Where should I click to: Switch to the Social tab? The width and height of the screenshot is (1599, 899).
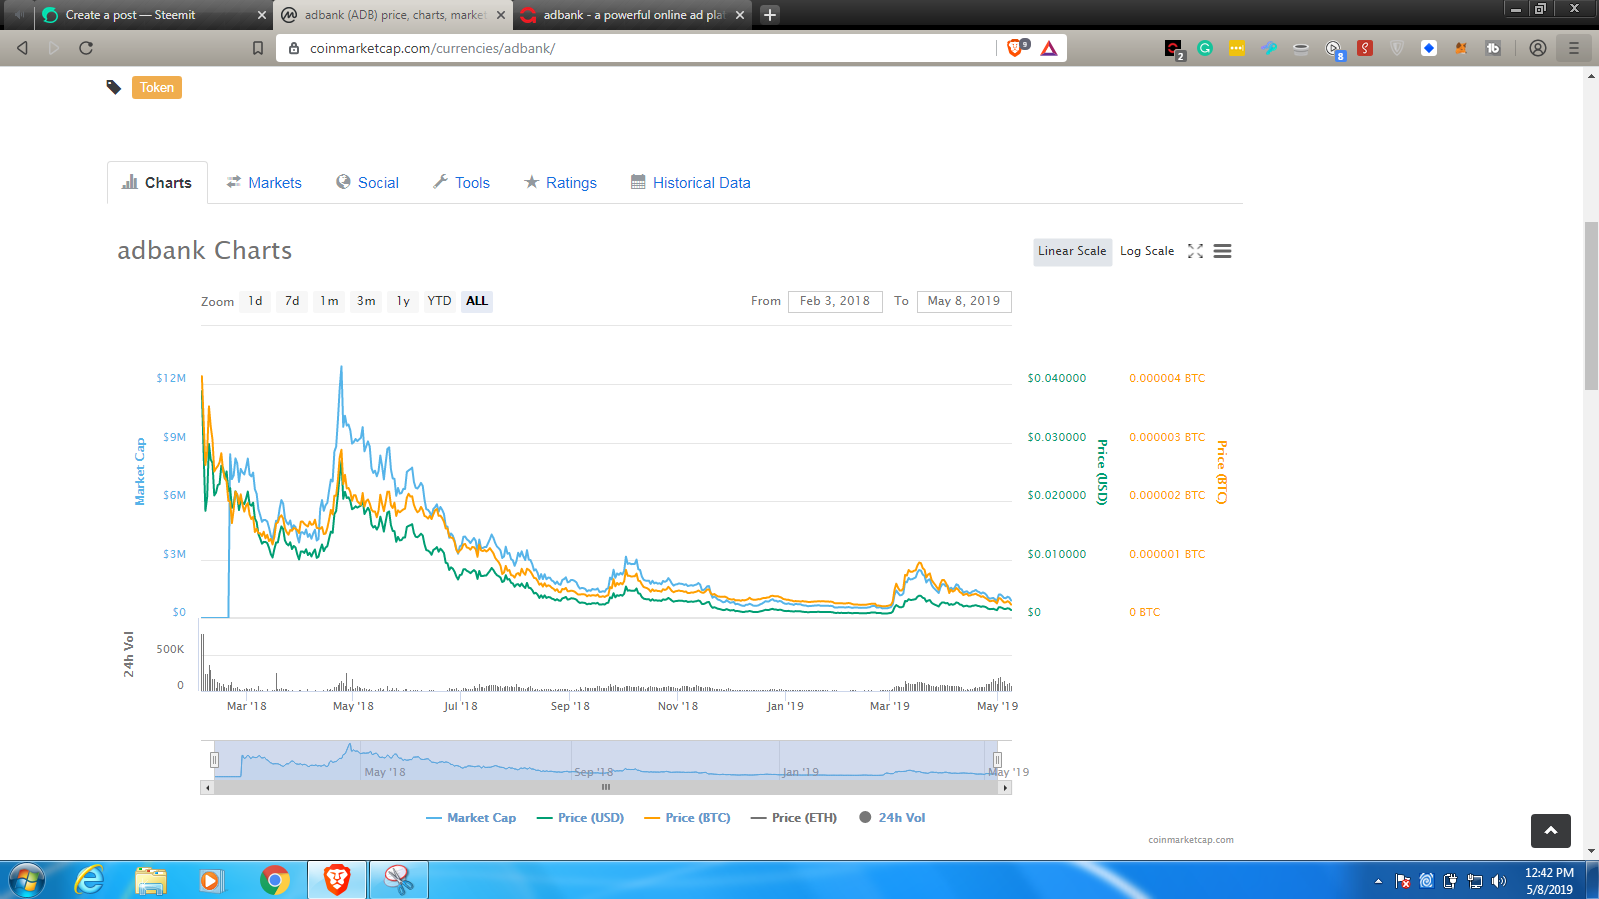coord(367,183)
